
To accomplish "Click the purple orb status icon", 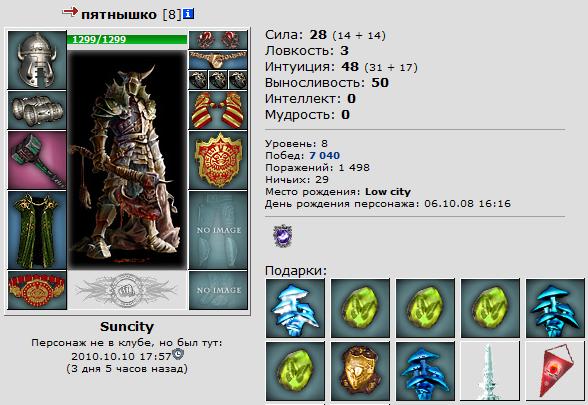I will (x=282, y=236).
